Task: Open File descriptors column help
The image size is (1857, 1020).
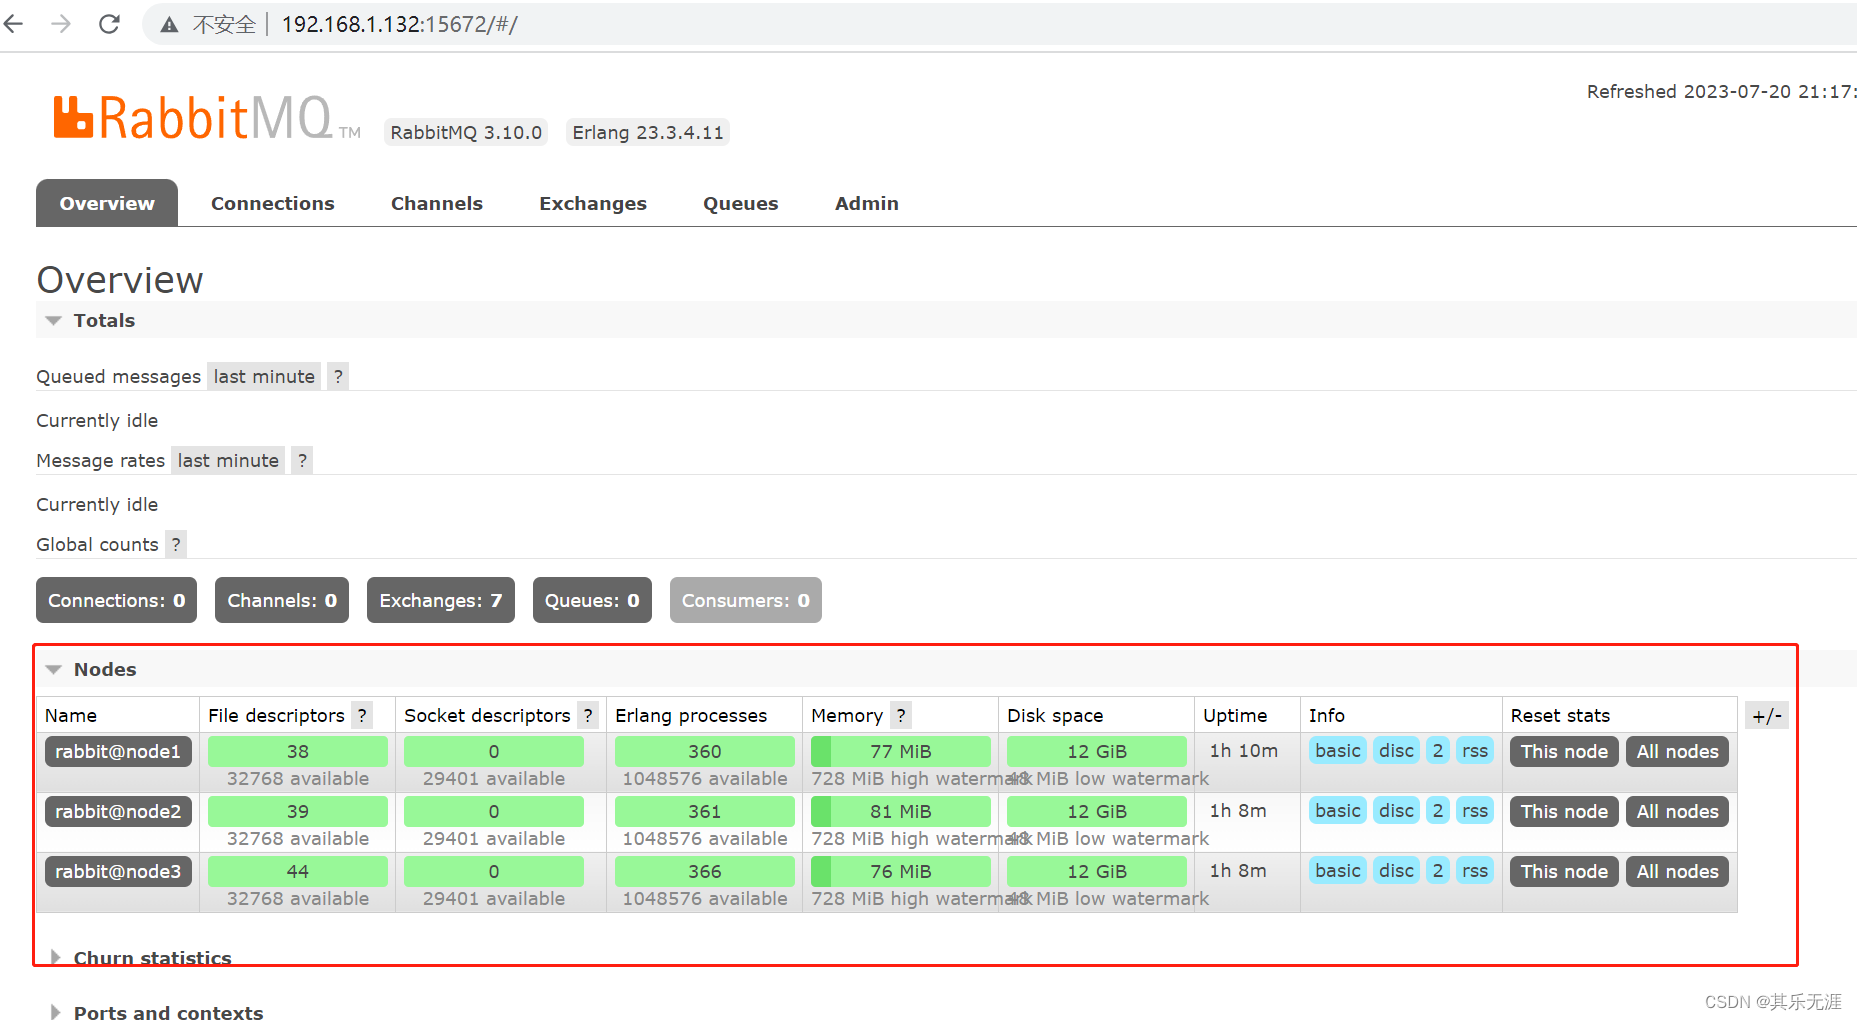Action: [362, 715]
